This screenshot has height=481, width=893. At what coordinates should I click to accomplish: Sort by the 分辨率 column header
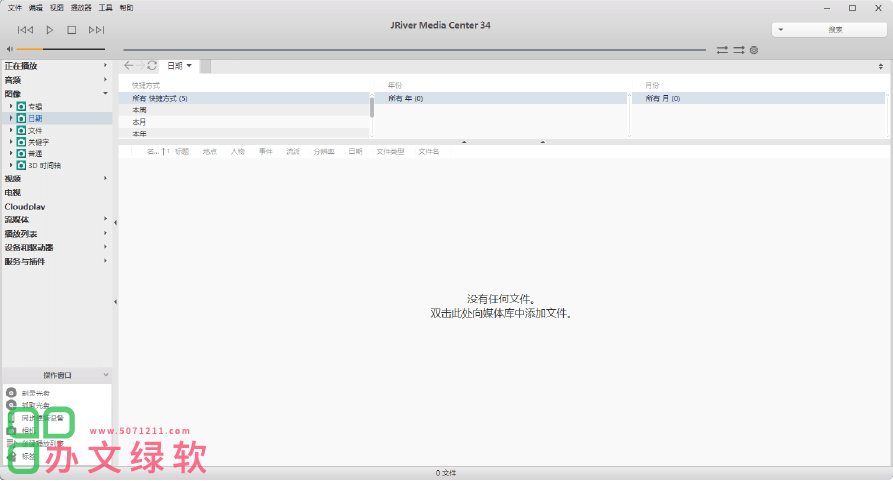[x=323, y=152]
